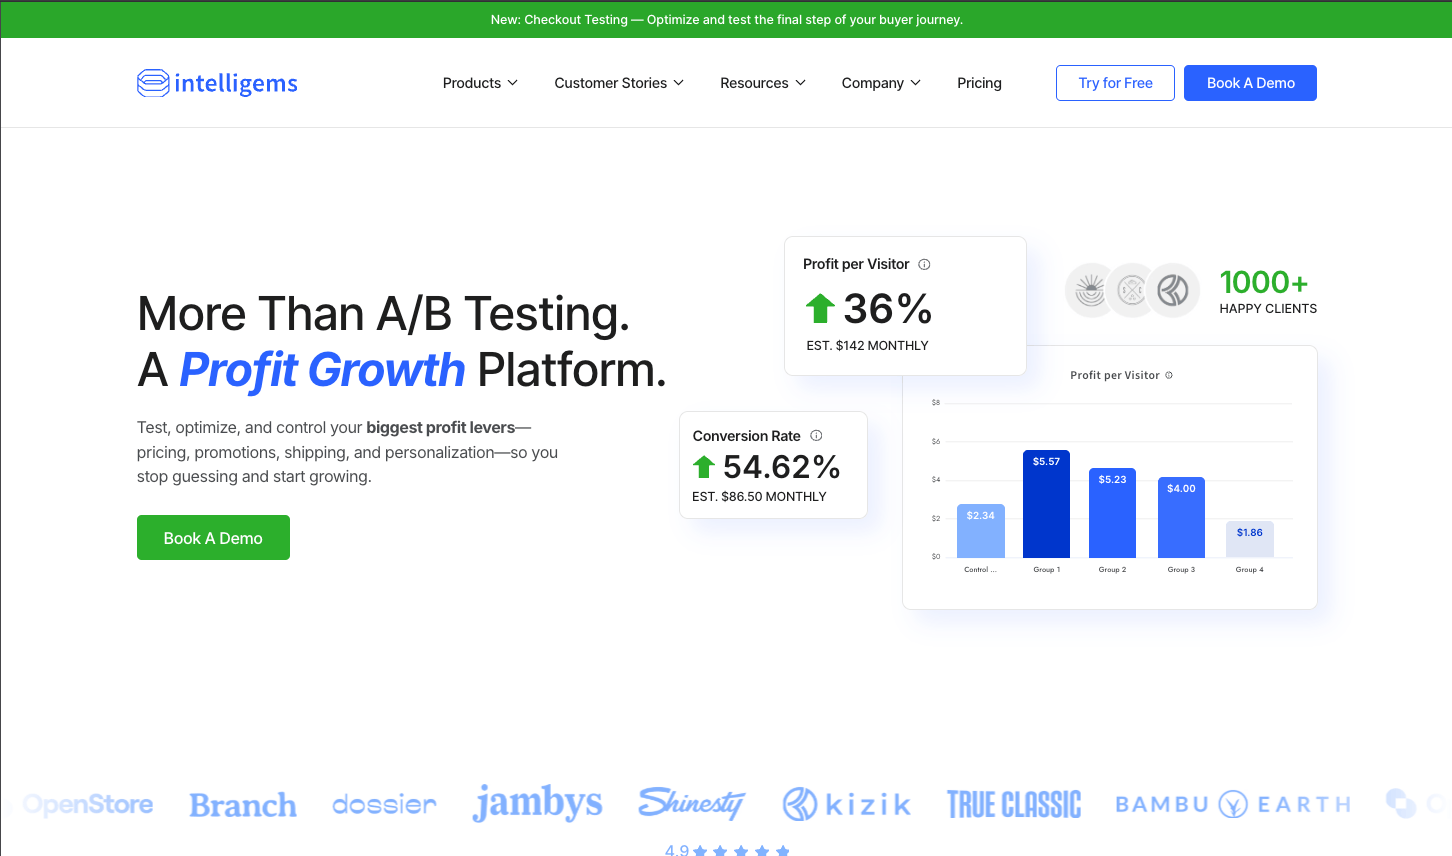
Task: Expand the Company dropdown
Action: click(x=880, y=83)
